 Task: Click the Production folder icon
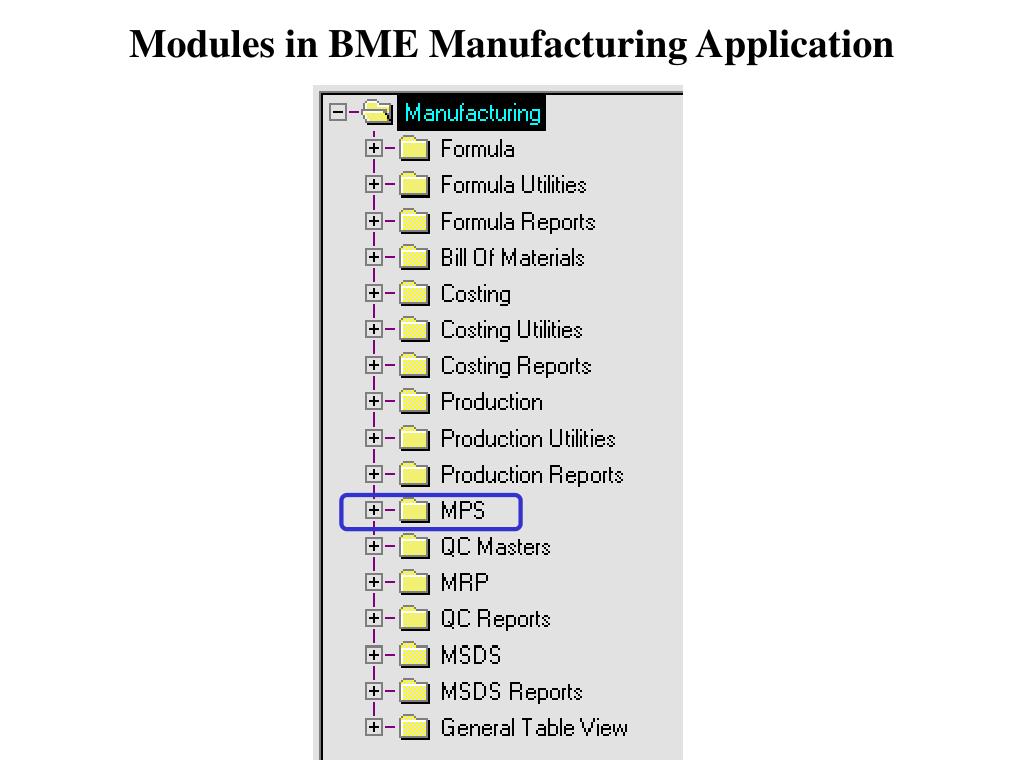(x=414, y=402)
